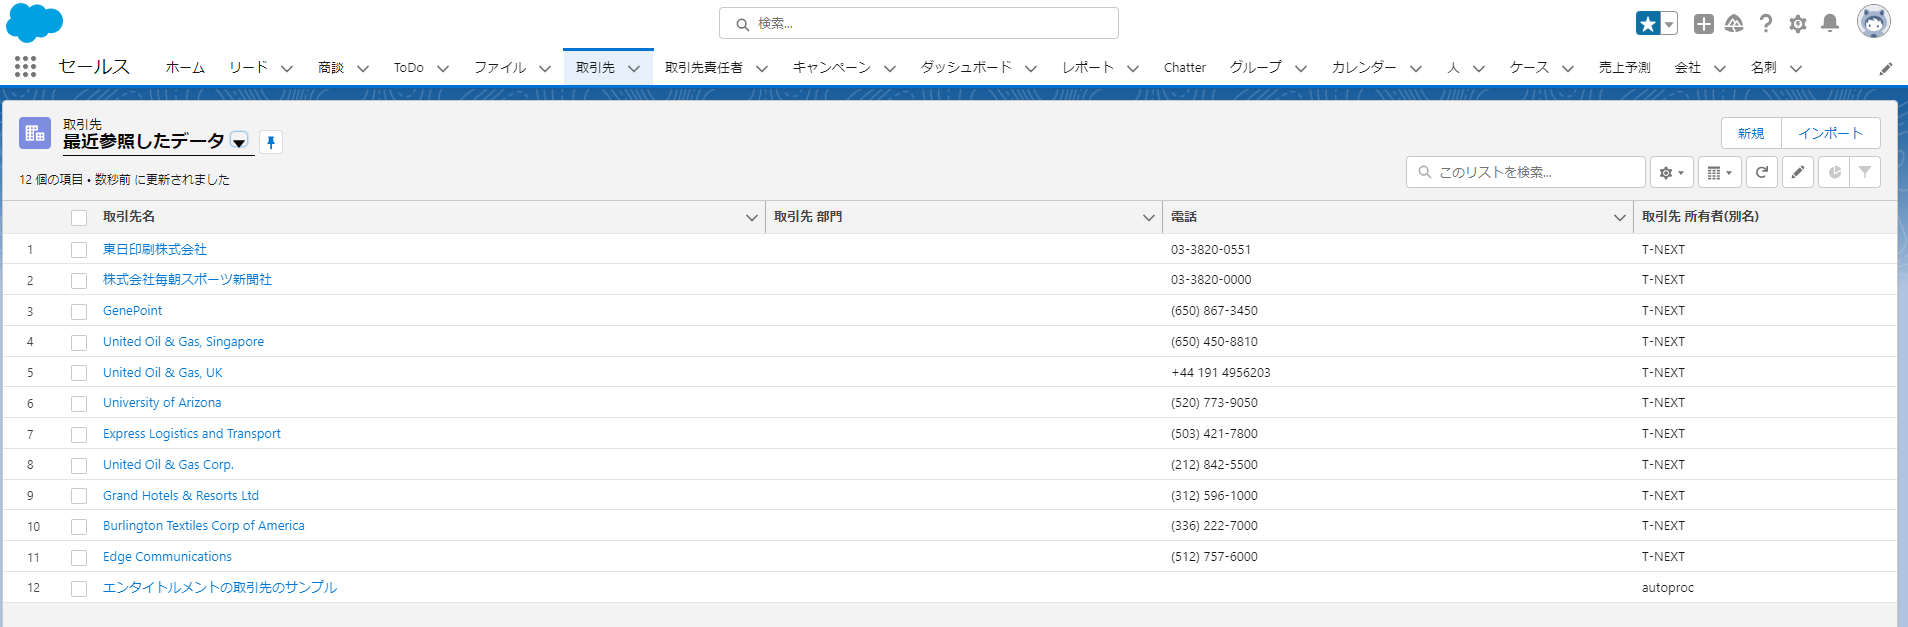
Task: Open 売上予測 tab
Action: click(1624, 67)
